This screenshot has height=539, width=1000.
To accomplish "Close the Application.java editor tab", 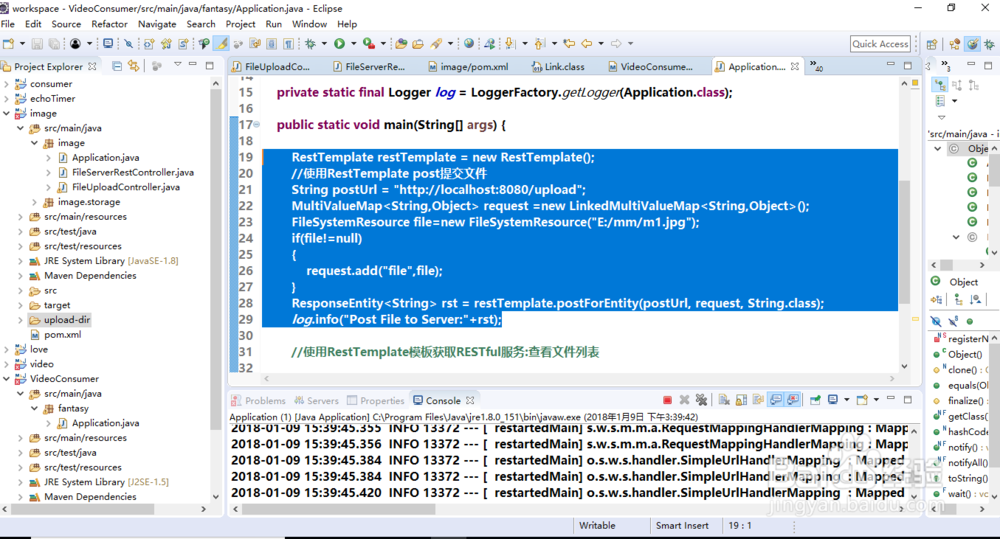I will pyautogui.click(x=795, y=66).
